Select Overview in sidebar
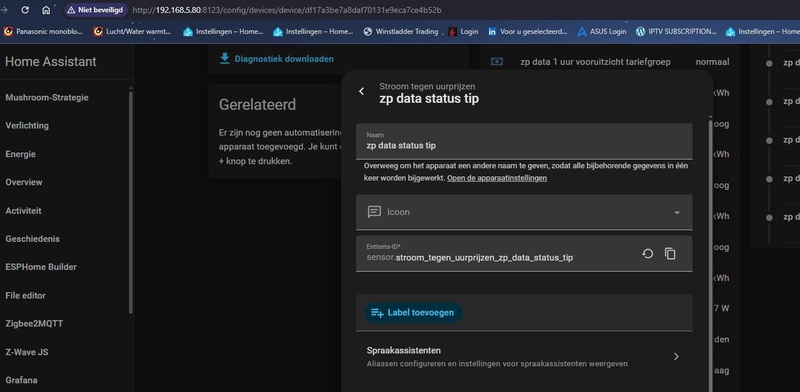 click(24, 182)
